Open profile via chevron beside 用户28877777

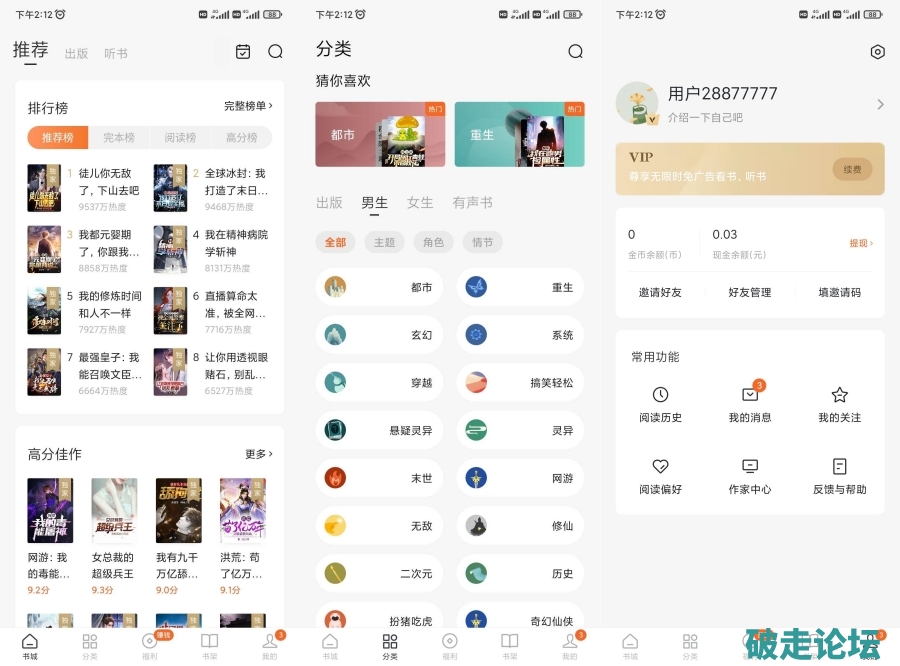(879, 104)
